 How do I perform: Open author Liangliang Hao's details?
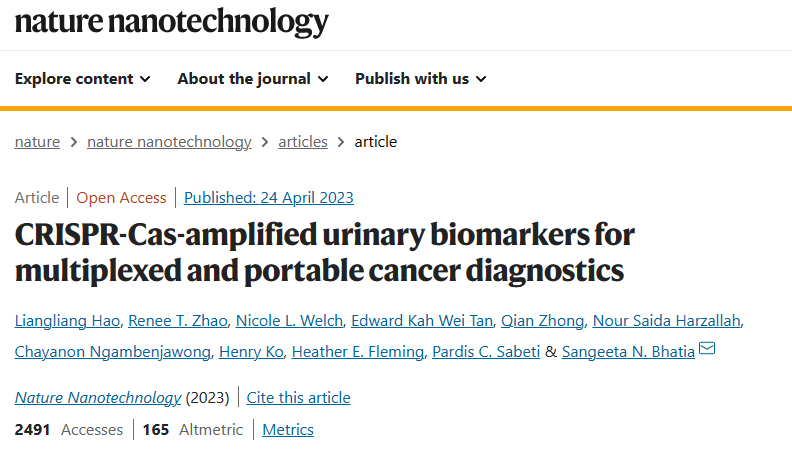pyautogui.click(x=67, y=321)
